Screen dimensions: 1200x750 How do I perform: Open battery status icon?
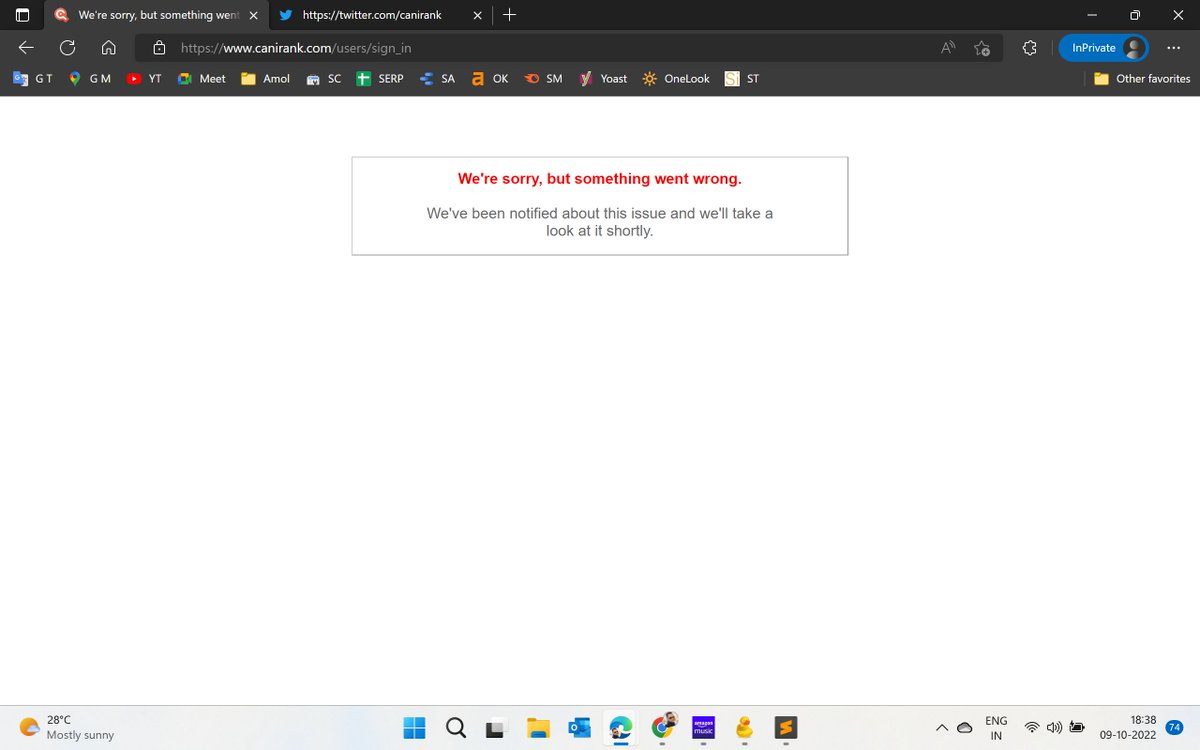coord(1077,727)
